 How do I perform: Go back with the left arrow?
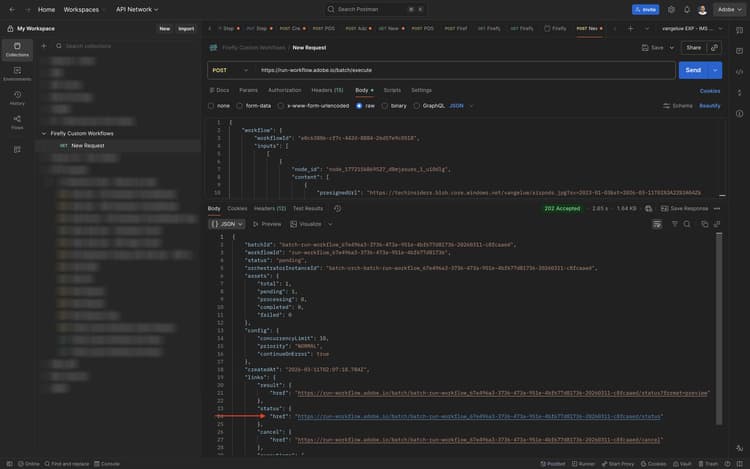pos(12,9)
